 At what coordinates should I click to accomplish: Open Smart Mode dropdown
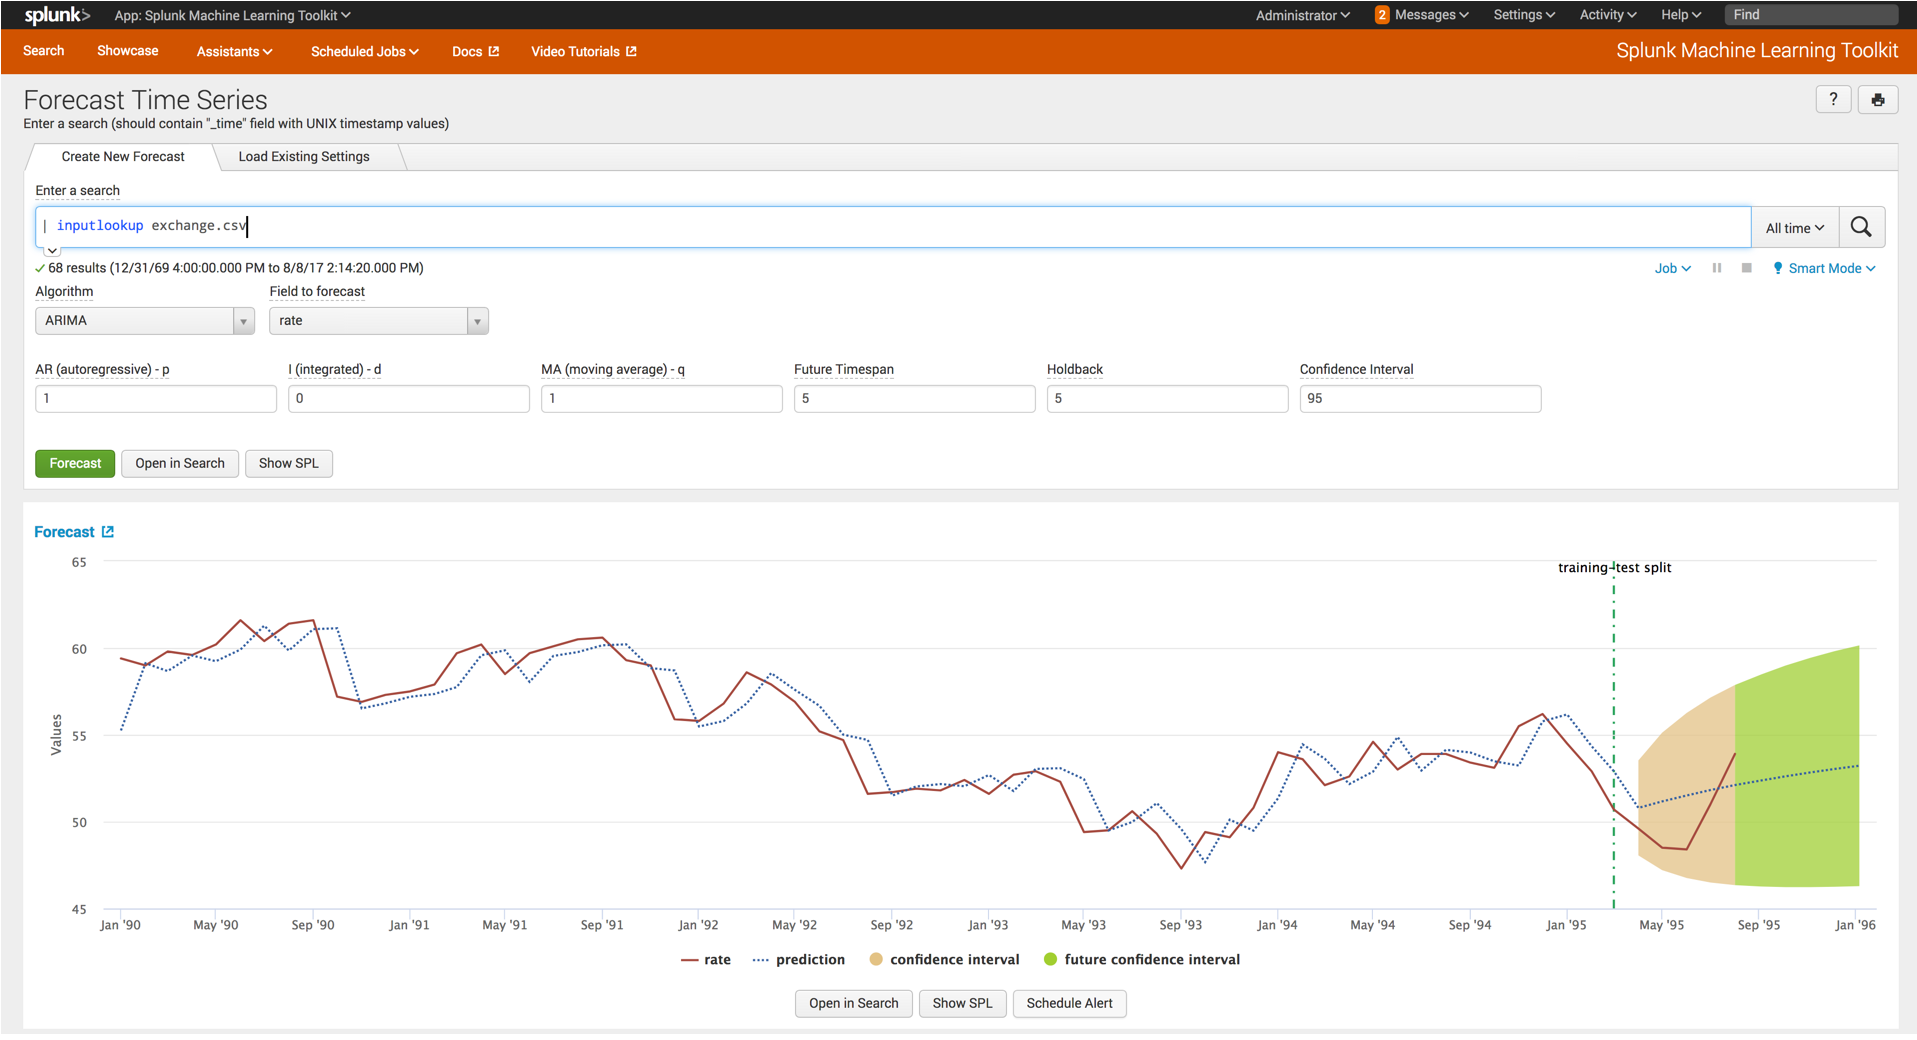[1824, 268]
